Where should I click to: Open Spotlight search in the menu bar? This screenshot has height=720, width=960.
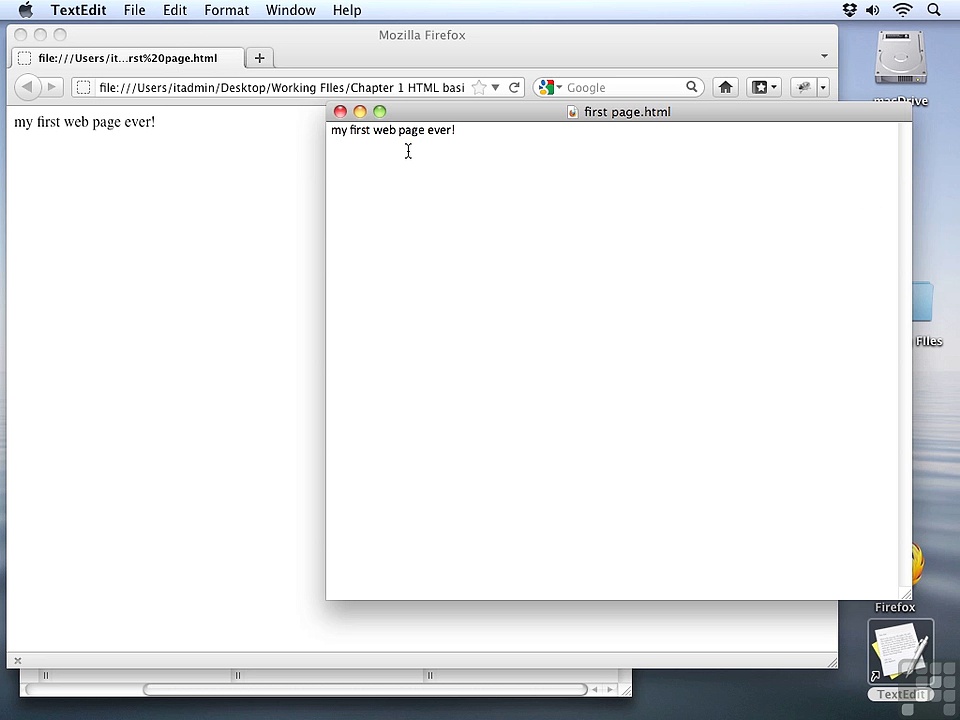(933, 10)
